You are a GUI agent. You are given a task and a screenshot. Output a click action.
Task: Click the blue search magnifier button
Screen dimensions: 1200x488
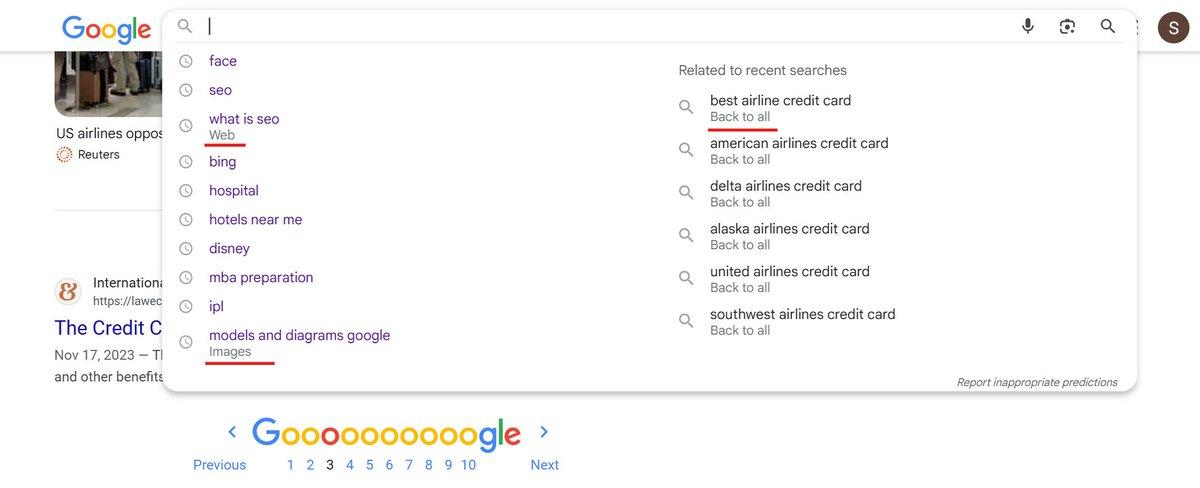(1107, 26)
